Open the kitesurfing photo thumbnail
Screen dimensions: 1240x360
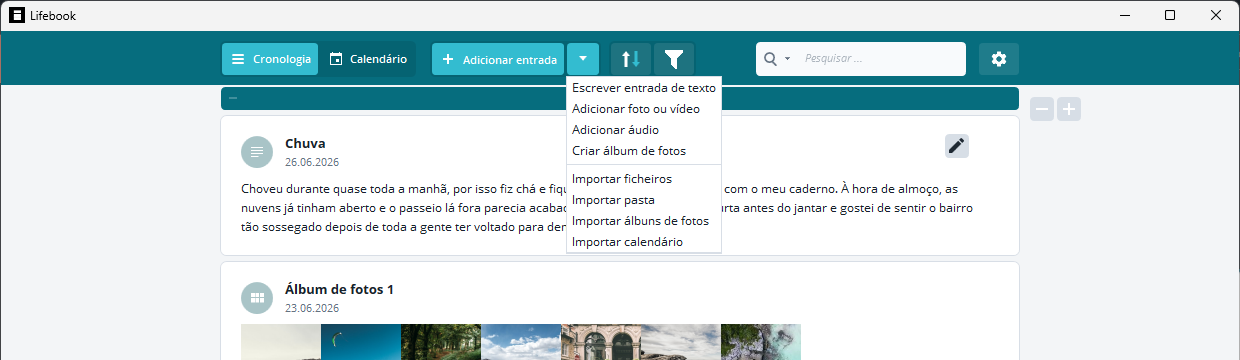tap(361, 342)
